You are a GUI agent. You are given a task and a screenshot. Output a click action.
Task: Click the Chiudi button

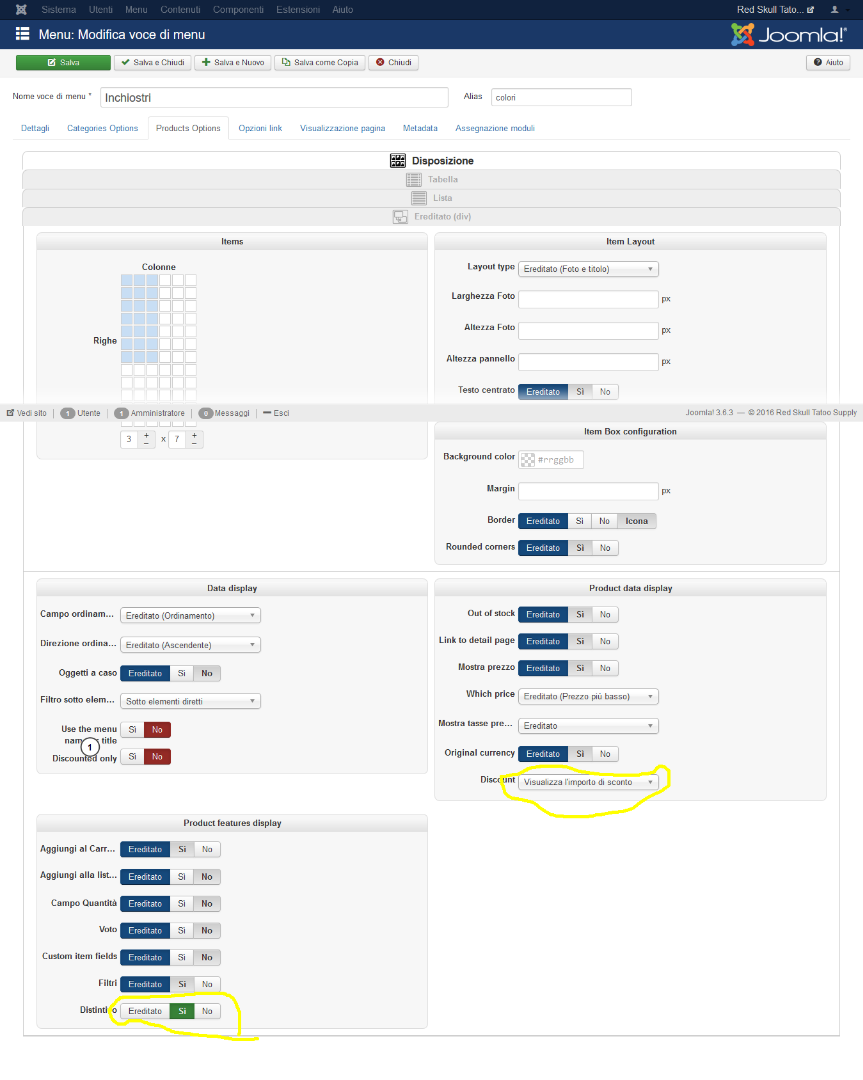point(394,63)
